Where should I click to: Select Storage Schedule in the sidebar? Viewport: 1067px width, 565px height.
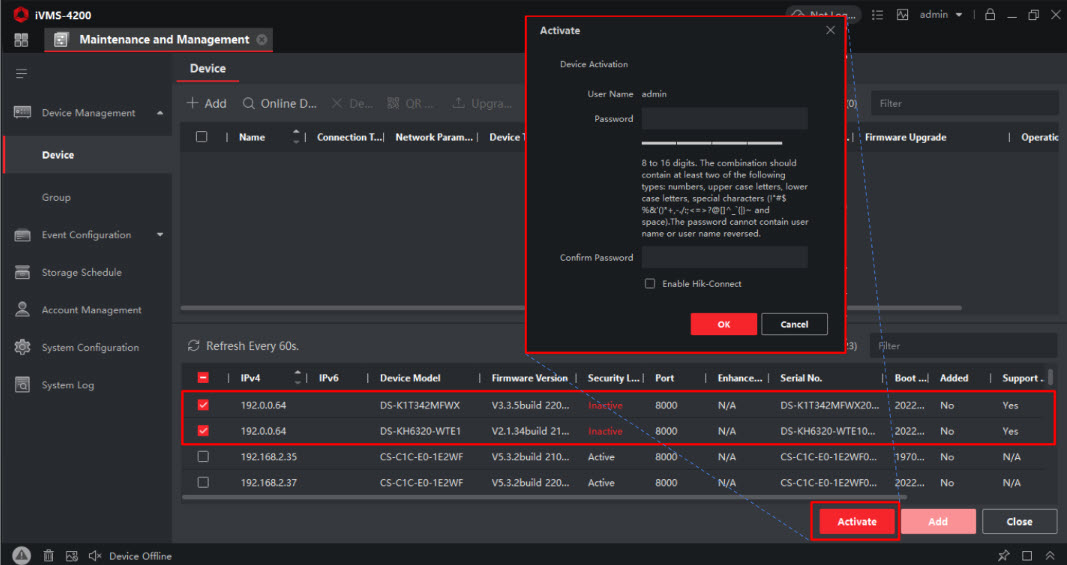click(81, 272)
